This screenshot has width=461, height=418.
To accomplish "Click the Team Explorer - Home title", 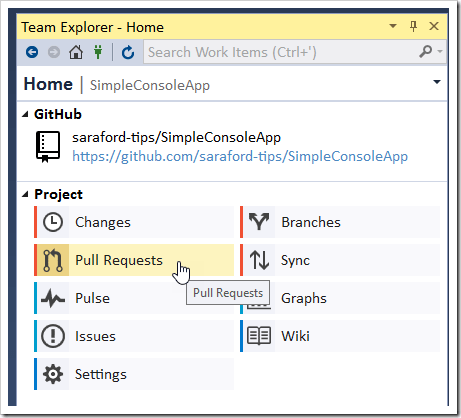I will [x=93, y=27].
